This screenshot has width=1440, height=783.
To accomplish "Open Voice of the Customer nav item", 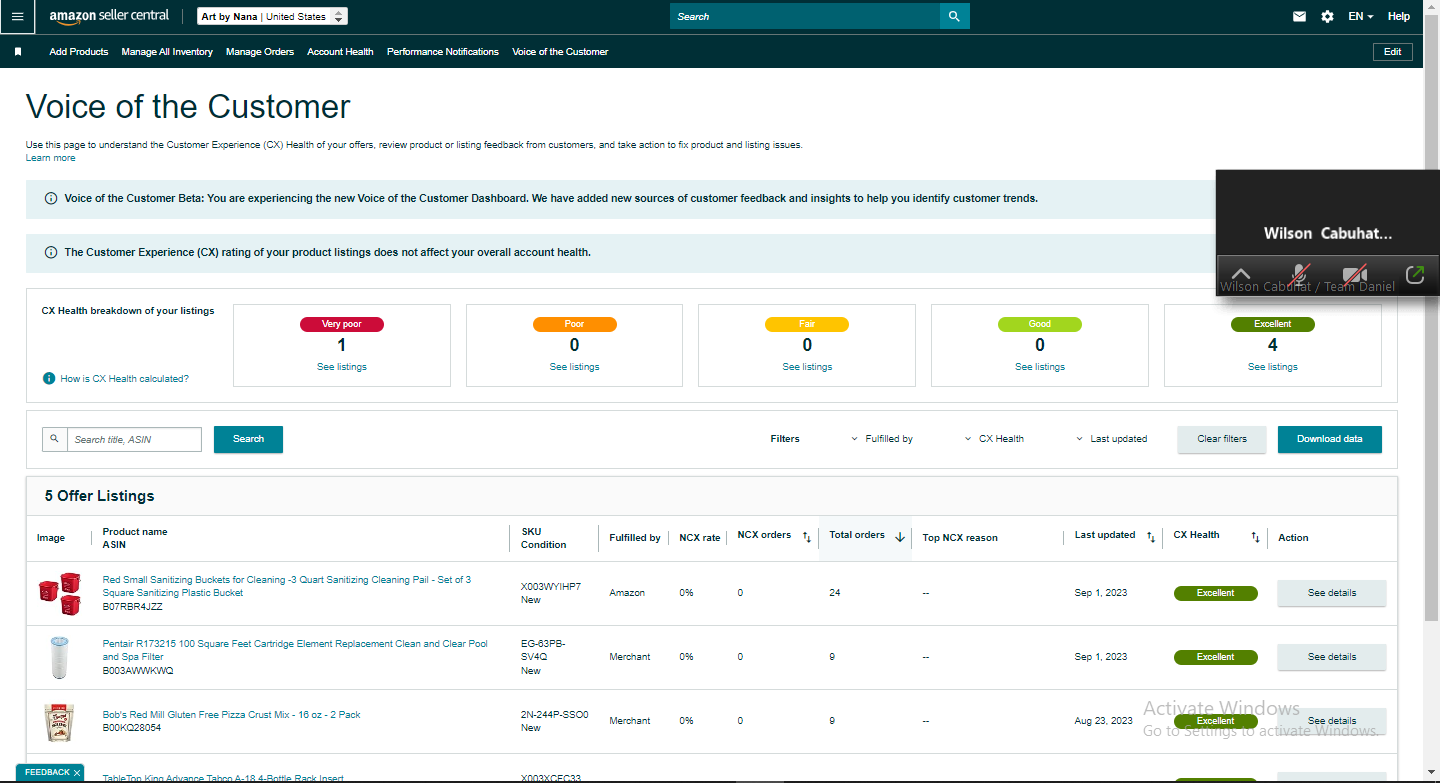I will tap(560, 52).
